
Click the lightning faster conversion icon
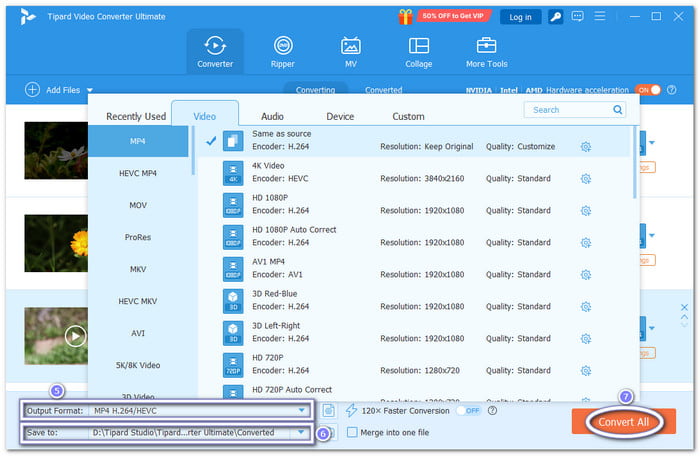tap(351, 410)
